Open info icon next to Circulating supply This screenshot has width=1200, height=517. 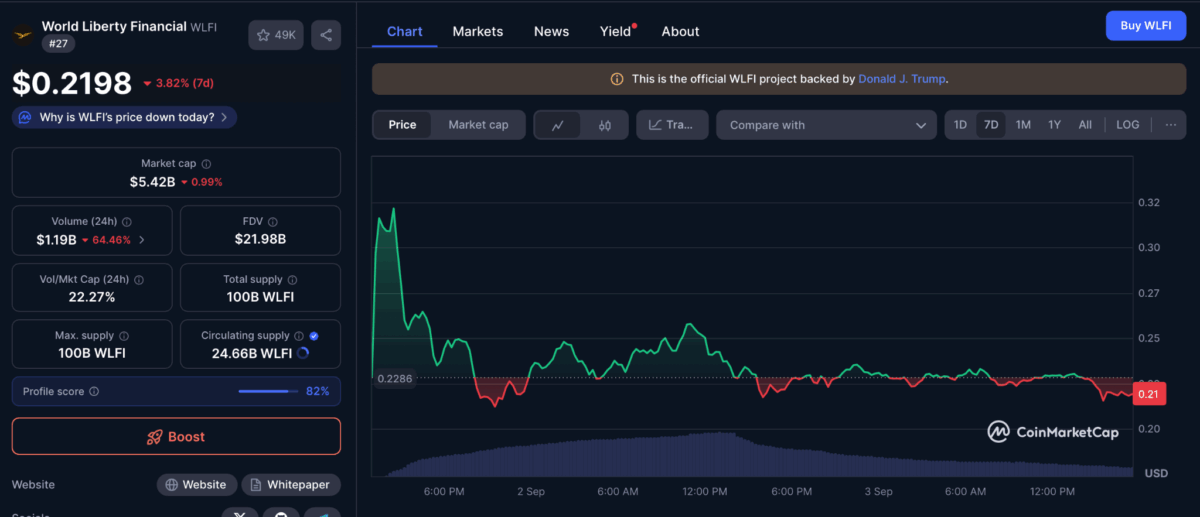point(299,336)
